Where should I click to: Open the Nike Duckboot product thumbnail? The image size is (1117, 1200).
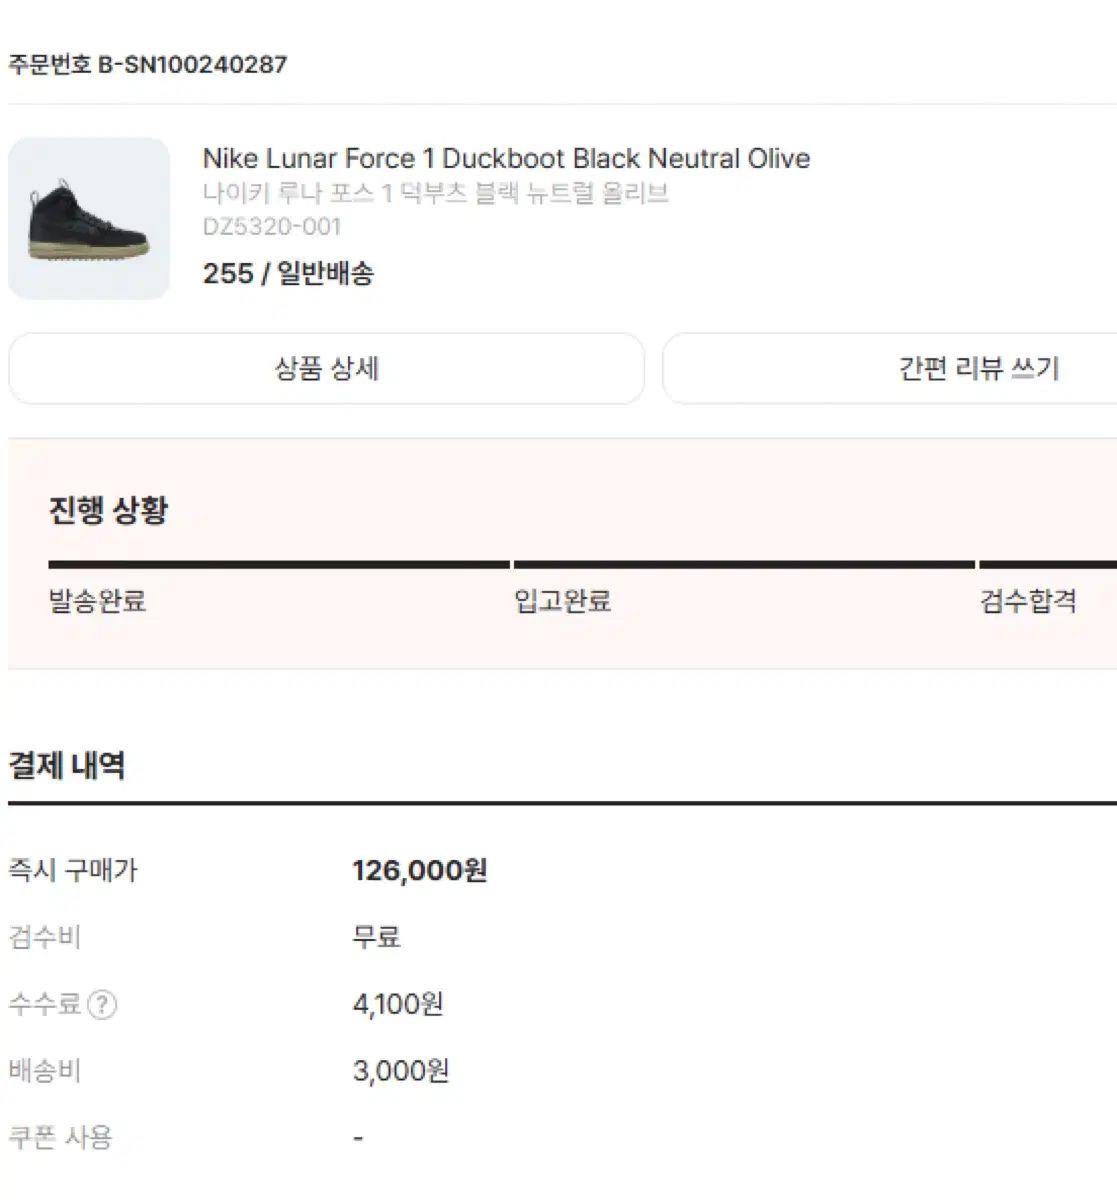pos(89,218)
